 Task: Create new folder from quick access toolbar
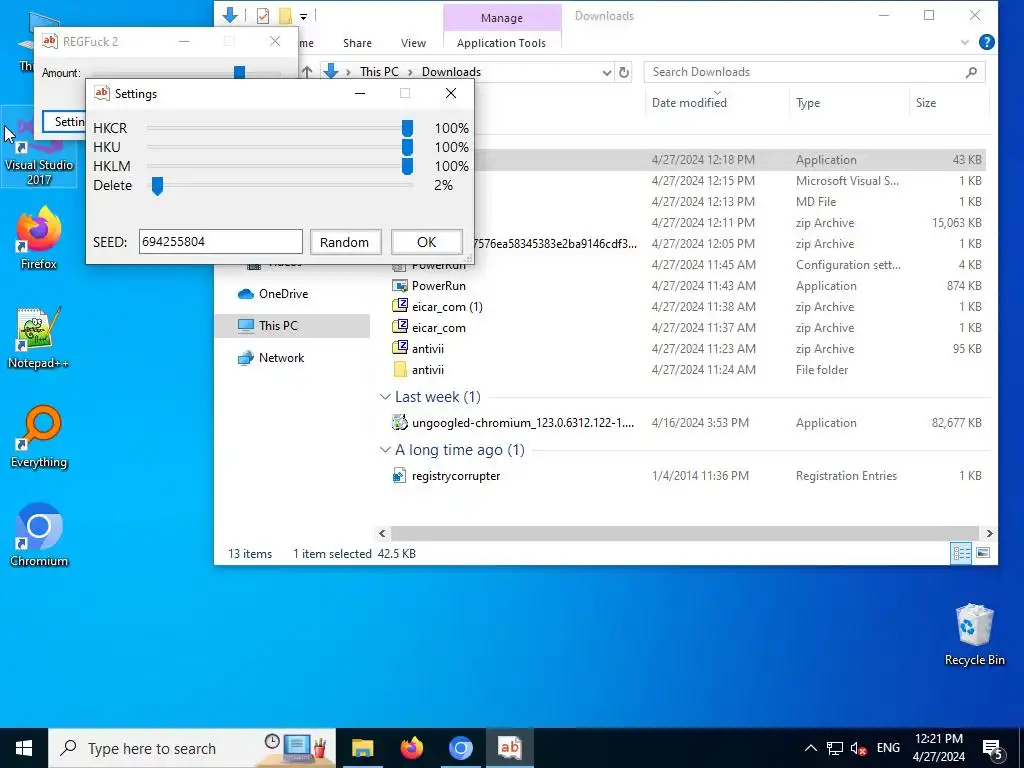coord(285,16)
